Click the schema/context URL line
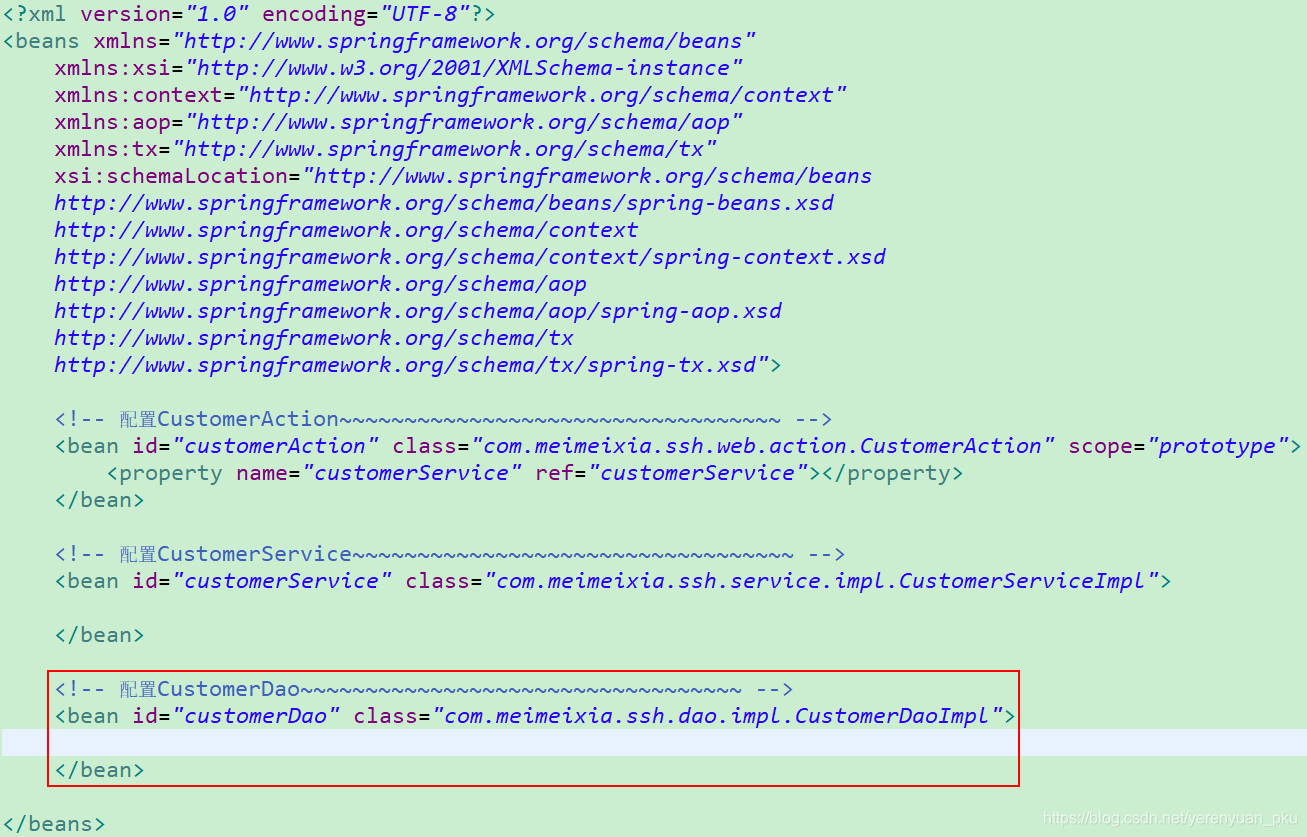Image resolution: width=1307 pixels, height=837 pixels. 346,230
